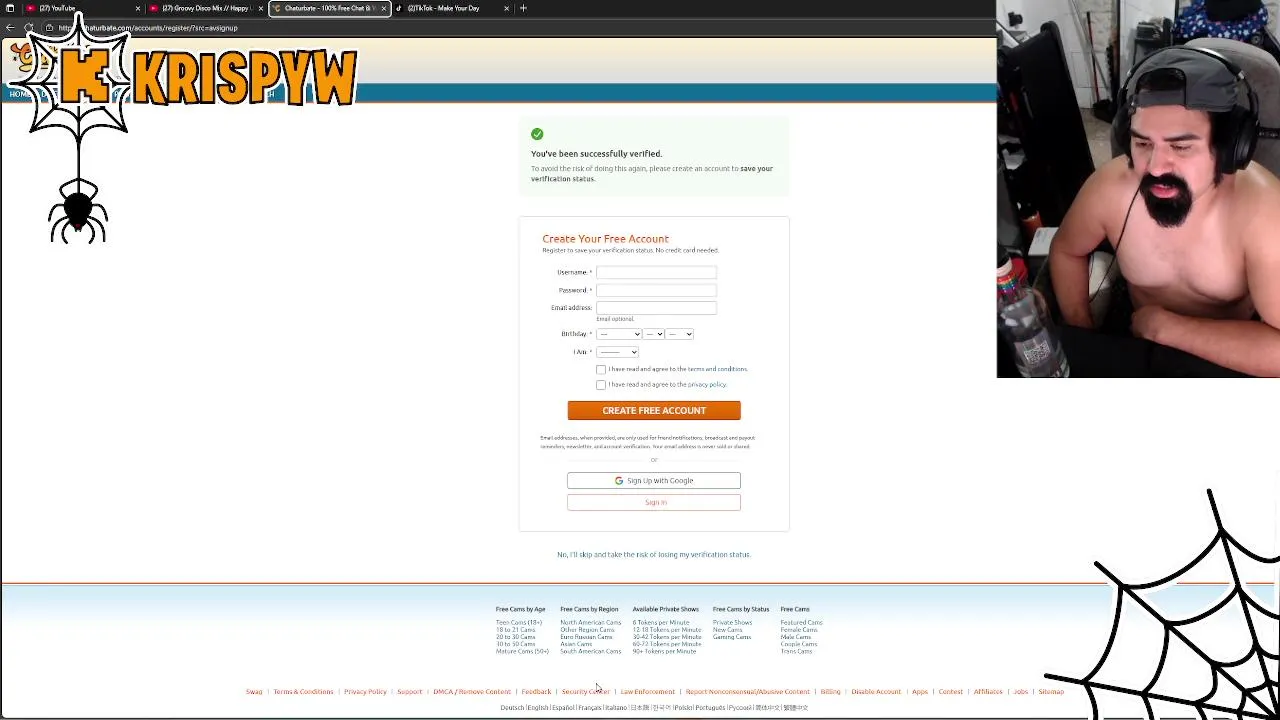Open the North American Cams footer link
The image size is (1280, 720).
590,623
